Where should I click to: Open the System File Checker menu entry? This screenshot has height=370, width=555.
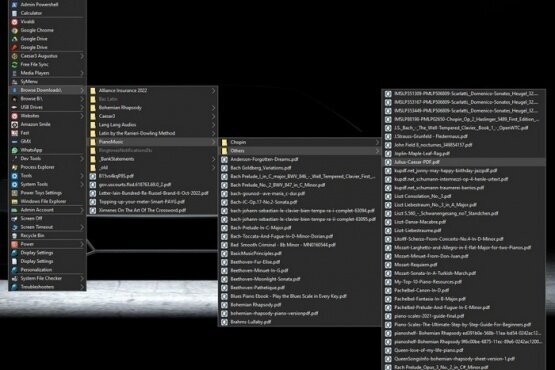pos(47,278)
